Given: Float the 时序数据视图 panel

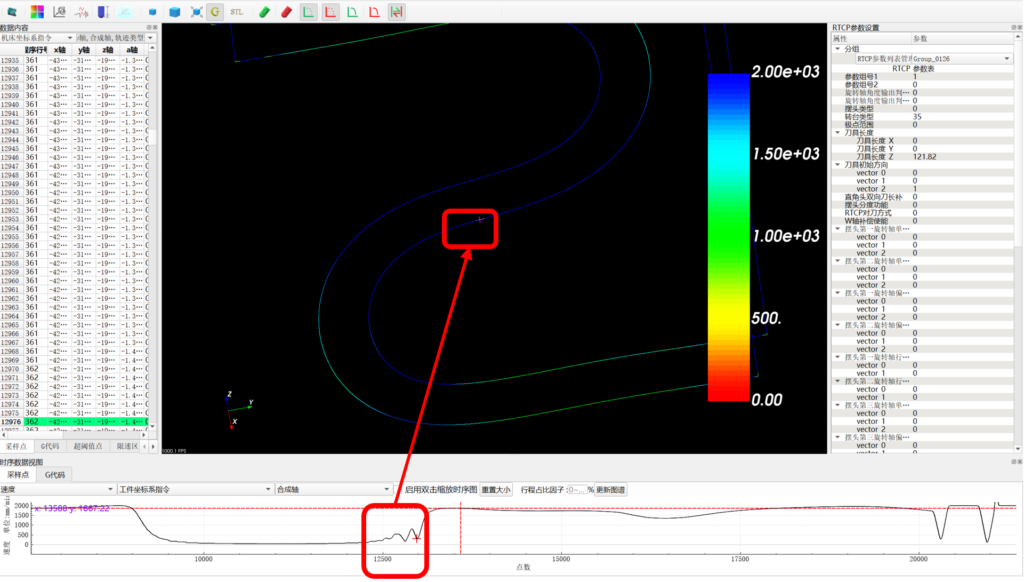Looking at the screenshot, I should coord(1014,461).
